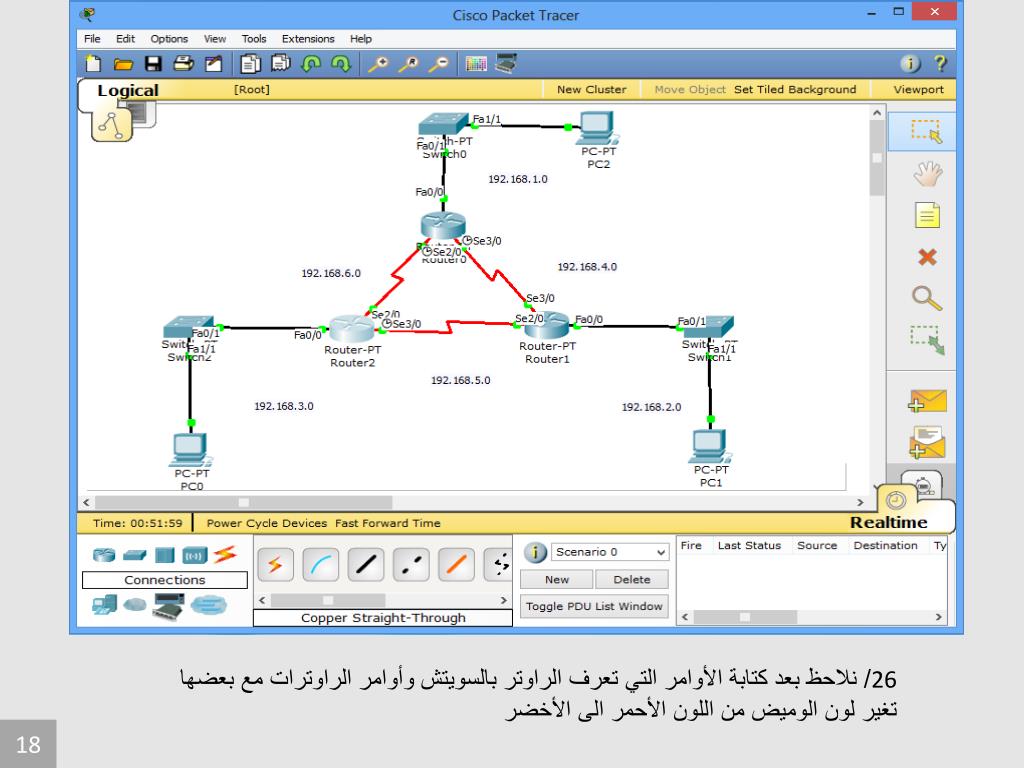The image size is (1024, 768).
Task: Pick the Copper Cross-Over dashed cable icon
Action: click(411, 565)
